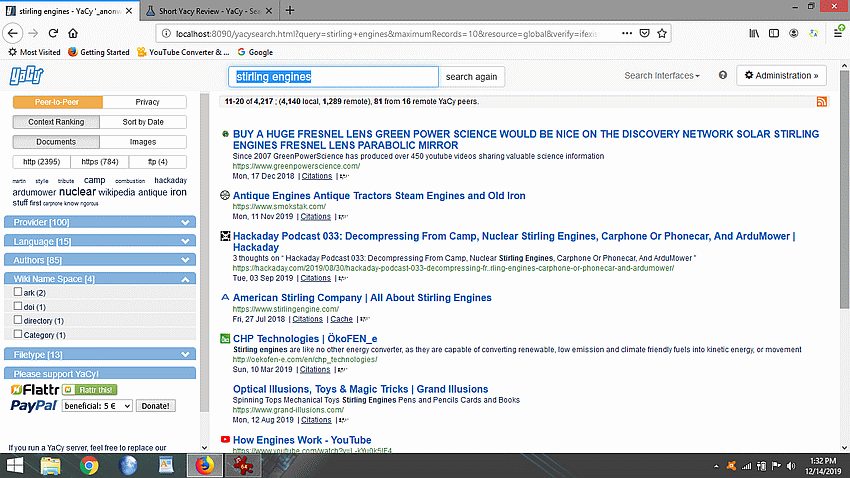This screenshot has height=478, width=850.
Task: Filter by https (784) protocol
Action: pos(100,162)
